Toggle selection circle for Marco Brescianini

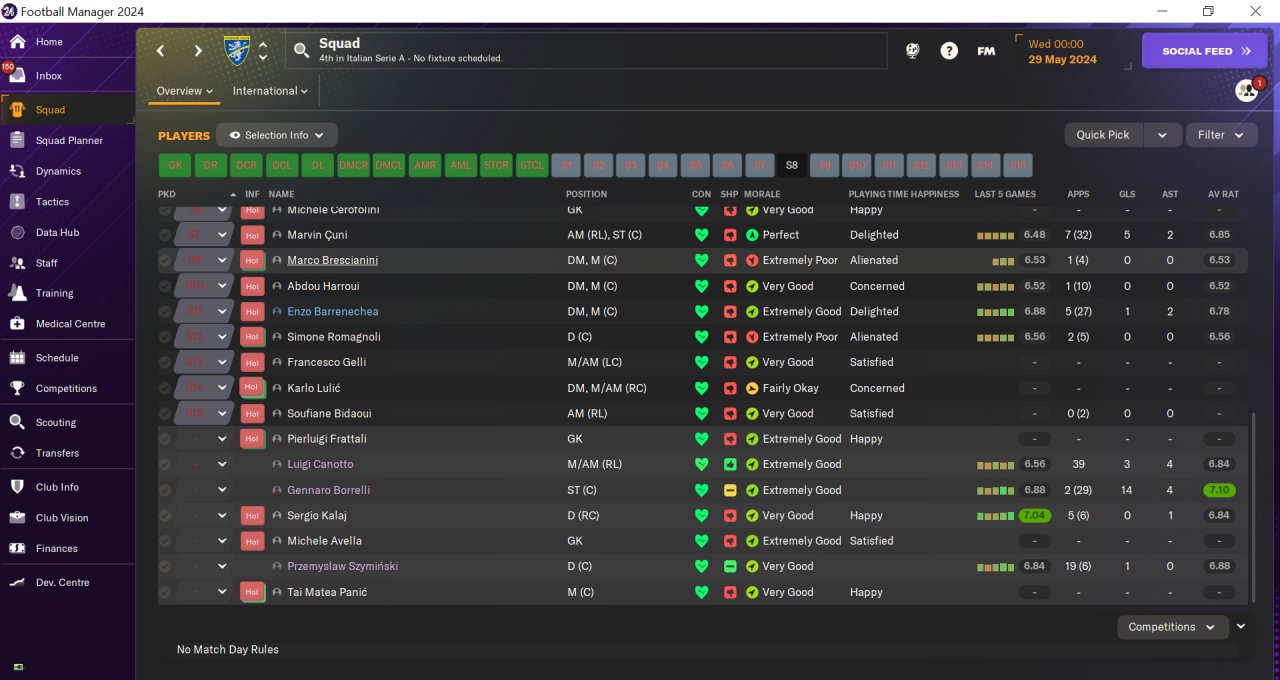pyautogui.click(x=165, y=260)
